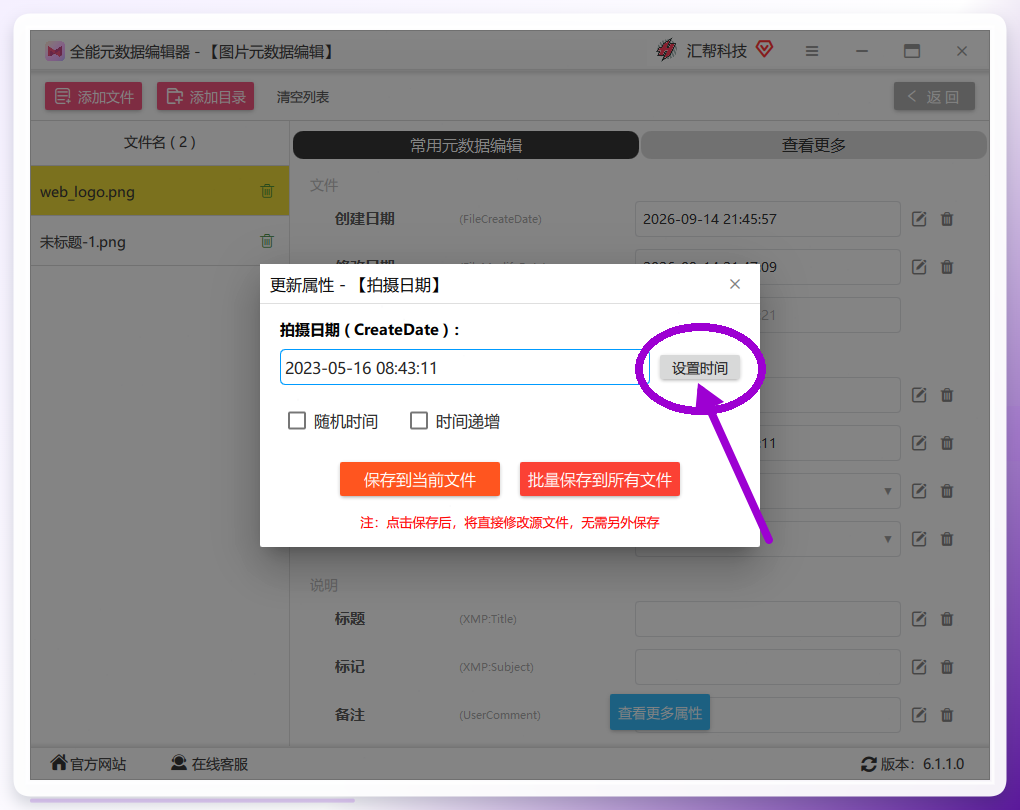Click the version text 6.1.1.0
The image size is (1020, 810).
click(x=943, y=764)
